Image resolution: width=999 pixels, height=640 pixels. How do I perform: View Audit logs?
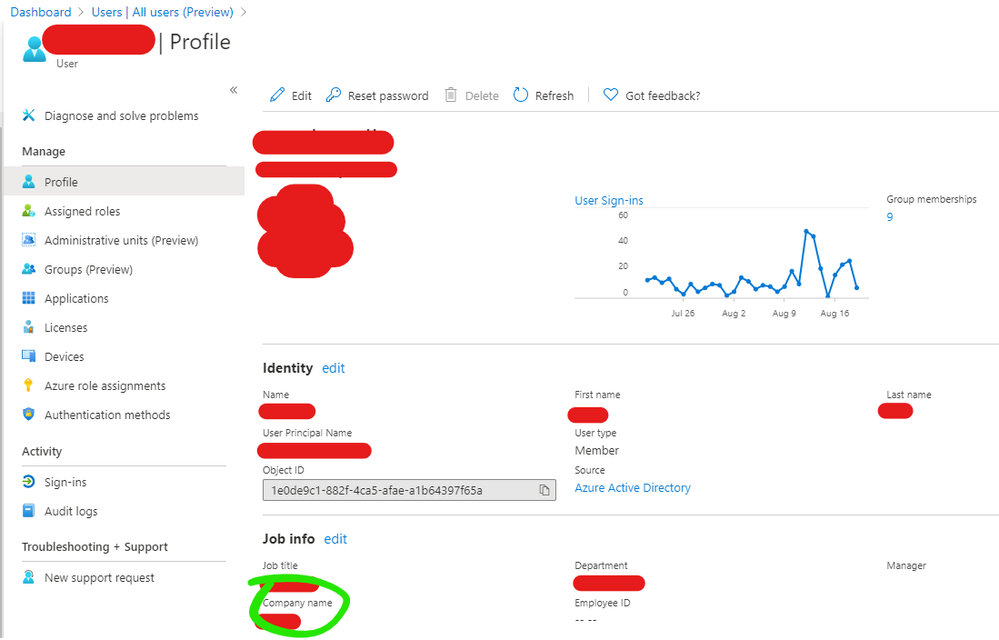click(x=71, y=511)
